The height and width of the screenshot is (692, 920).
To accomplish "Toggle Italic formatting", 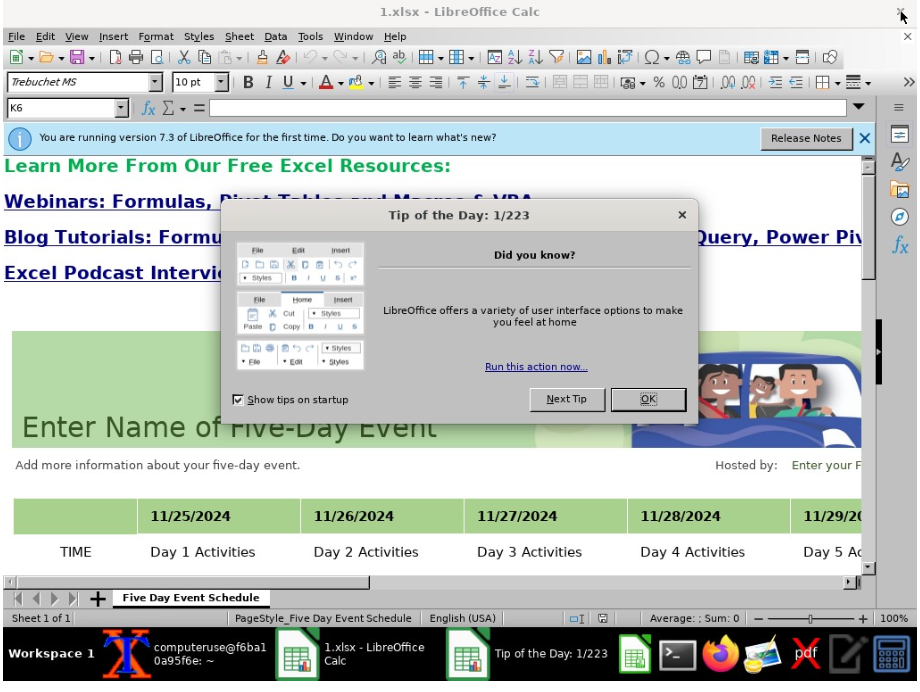I will click(x=268, y=82).
